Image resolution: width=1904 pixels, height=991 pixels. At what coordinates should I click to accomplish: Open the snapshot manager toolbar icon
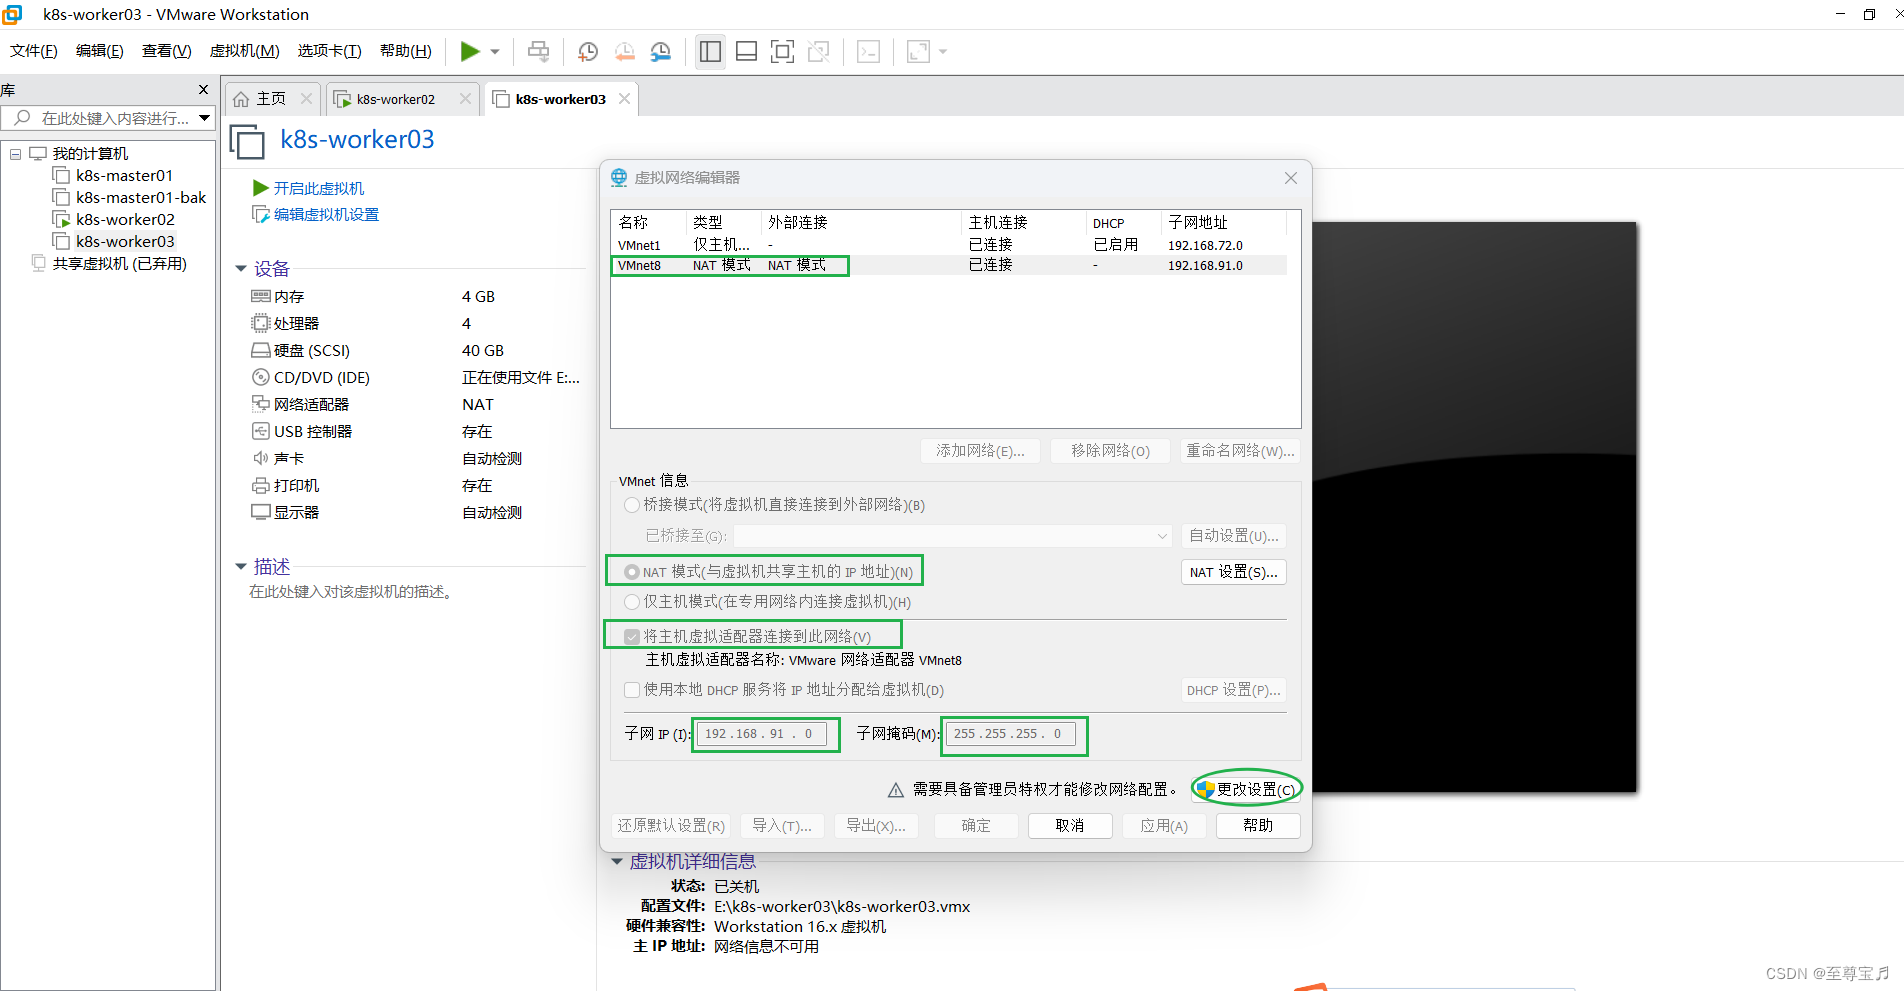(x=661, y=51)
